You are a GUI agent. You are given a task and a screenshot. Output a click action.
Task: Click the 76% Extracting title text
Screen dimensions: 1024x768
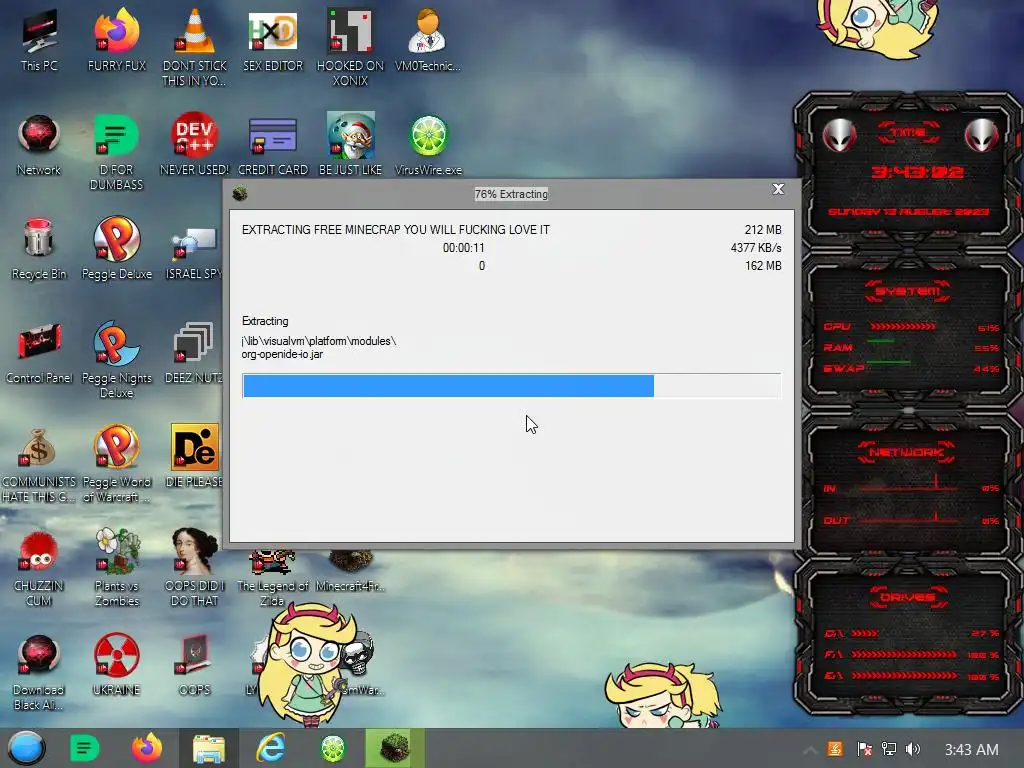tap(511, 194)
